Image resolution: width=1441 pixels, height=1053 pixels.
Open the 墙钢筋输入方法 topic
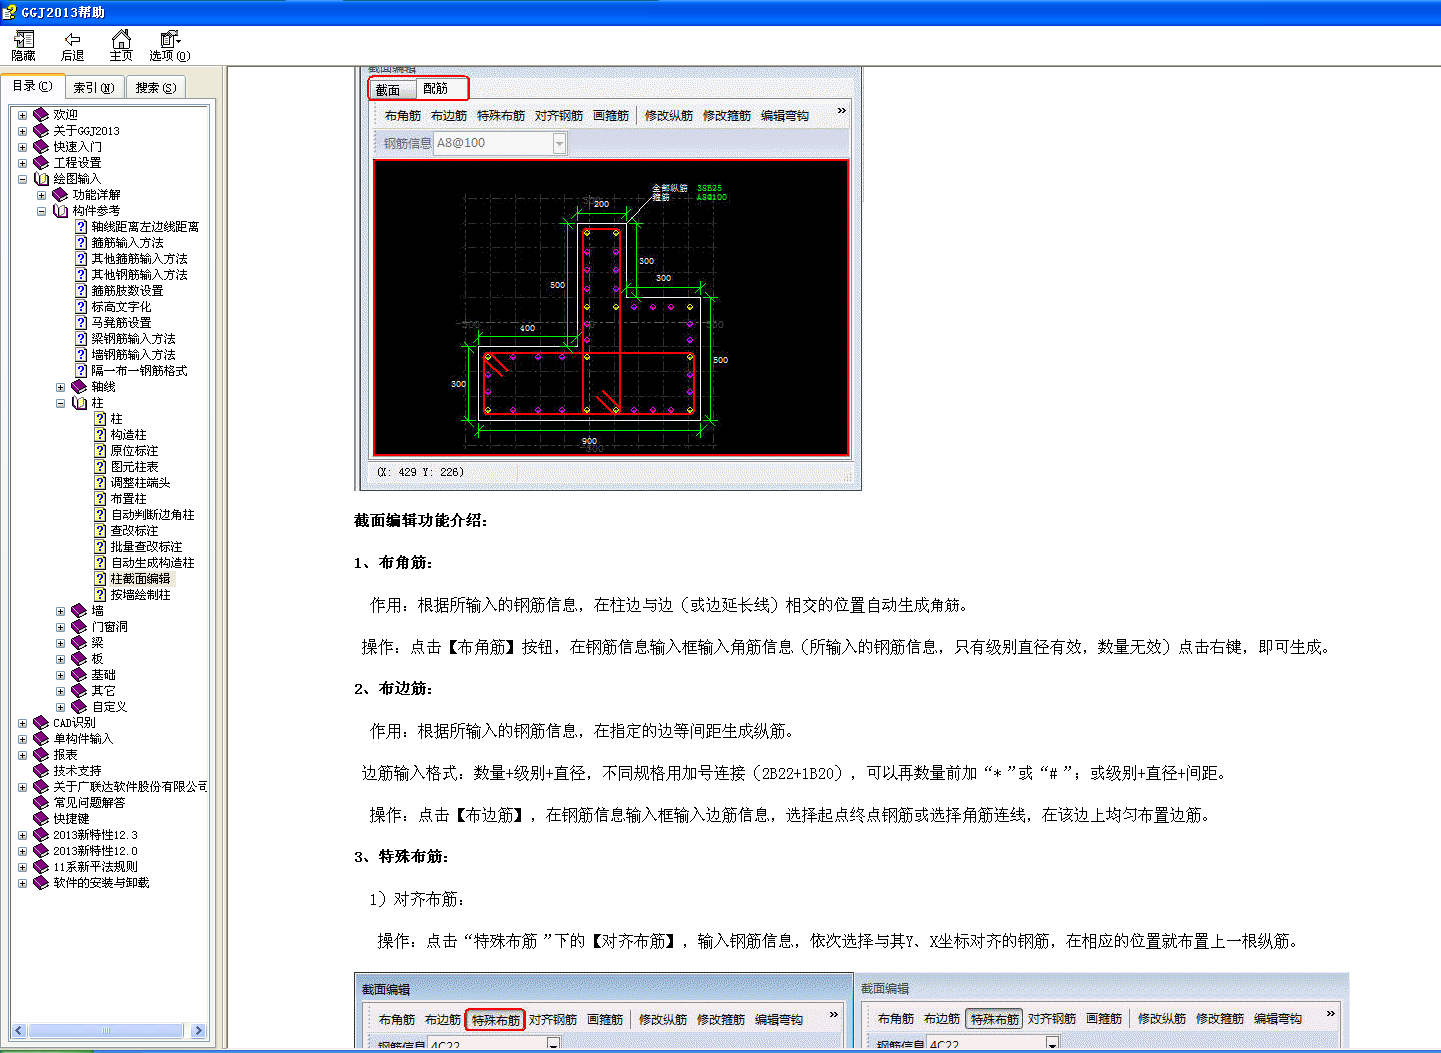coord(133,355)
